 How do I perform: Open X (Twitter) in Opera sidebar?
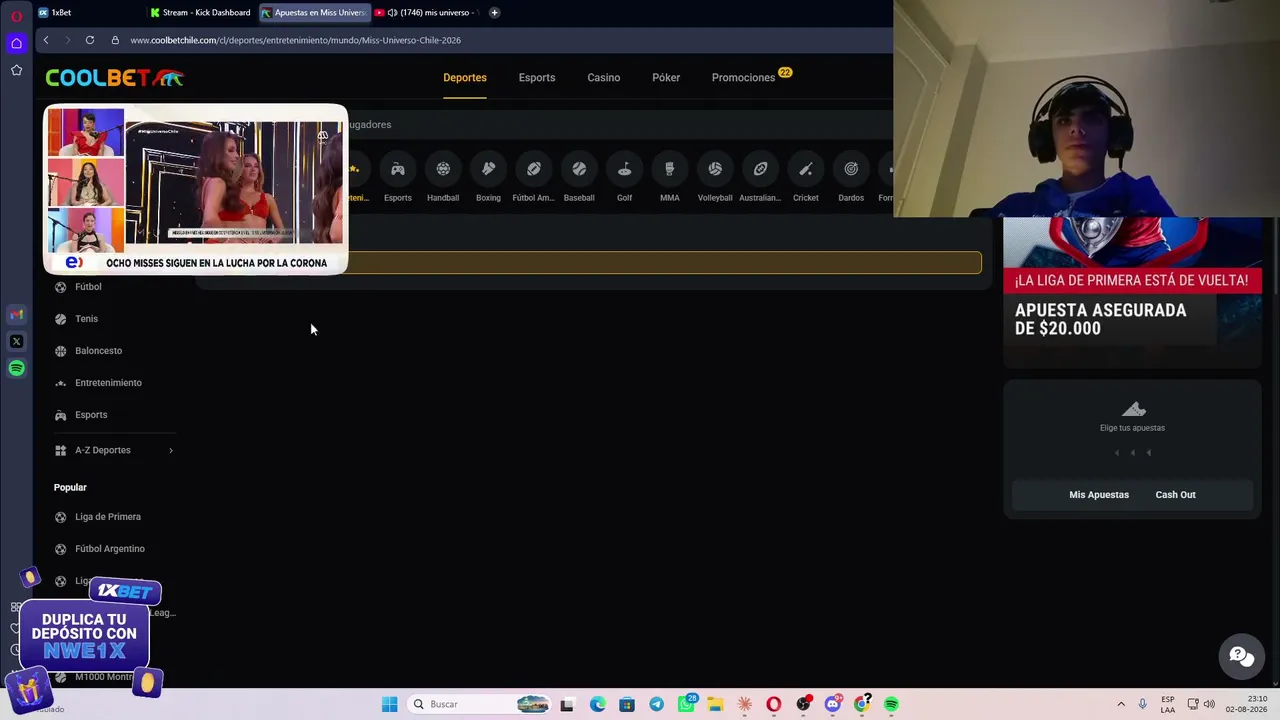16,342
